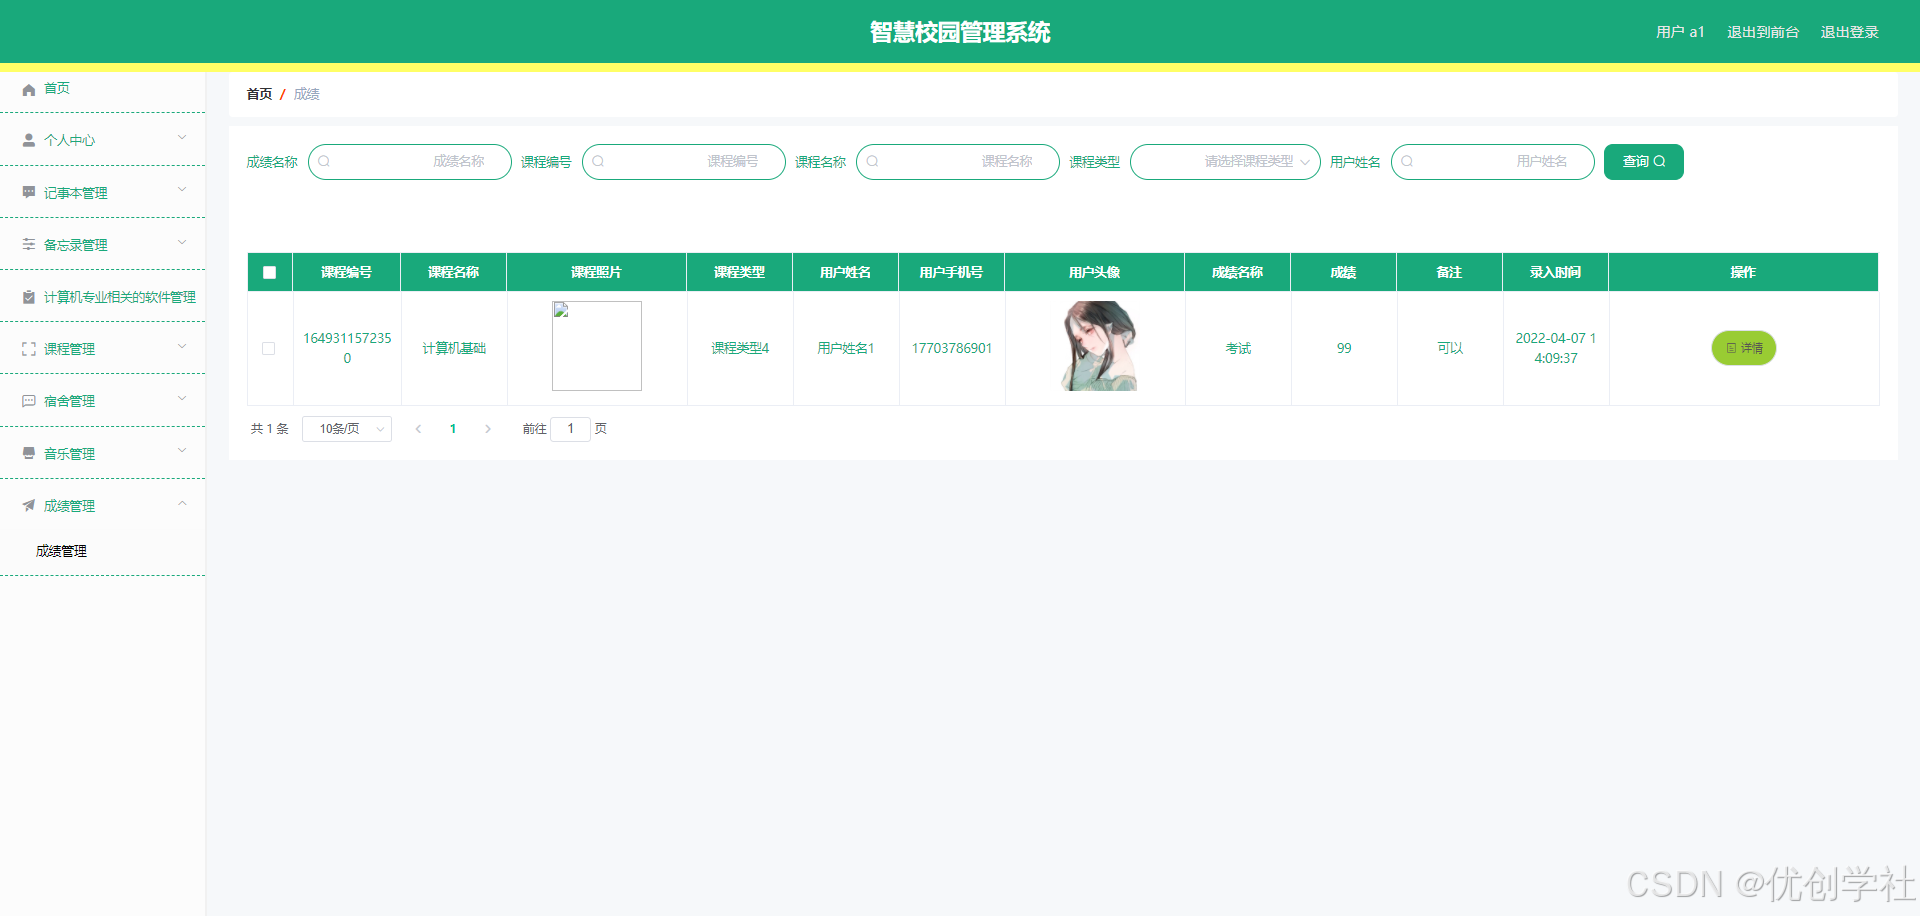Click the 备注 cell 可以
Image resolution: width=1920 pixels, height=916 pixels.
(x=1450, y=348)
